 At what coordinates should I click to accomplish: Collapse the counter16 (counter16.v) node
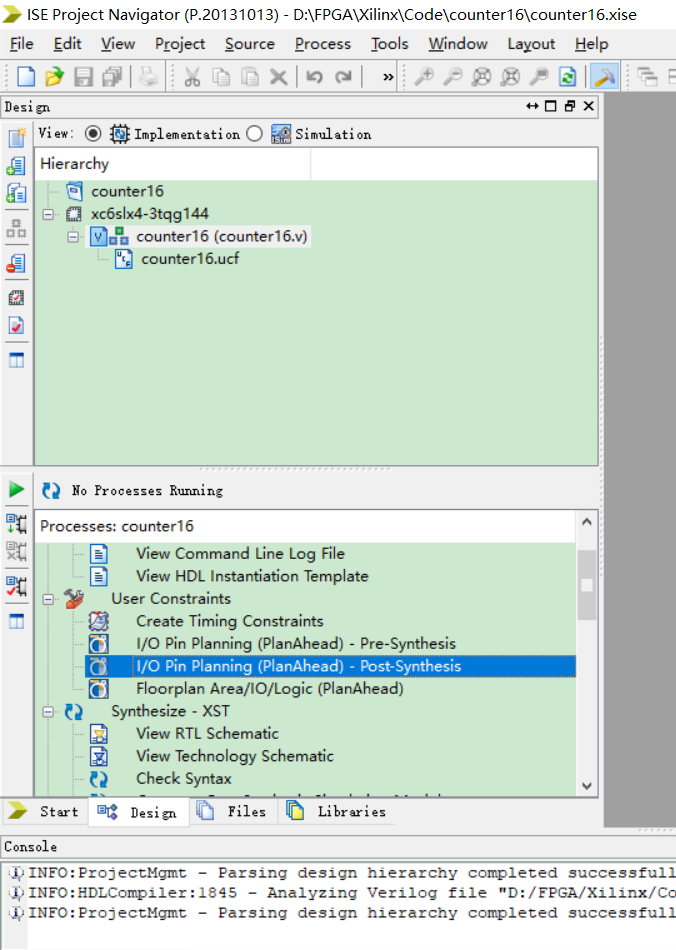[x=73, y=237]
